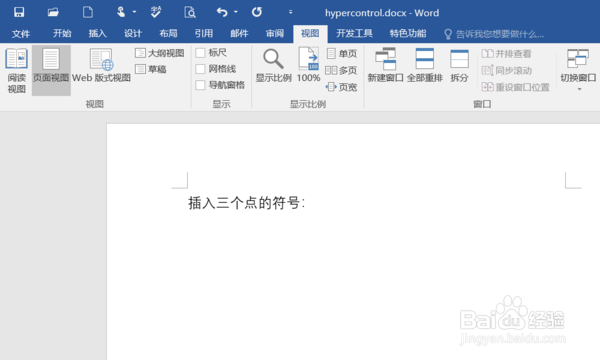600x360 pixels.
Task: Click 并排查看 side by side
Action: coord(506,54)
